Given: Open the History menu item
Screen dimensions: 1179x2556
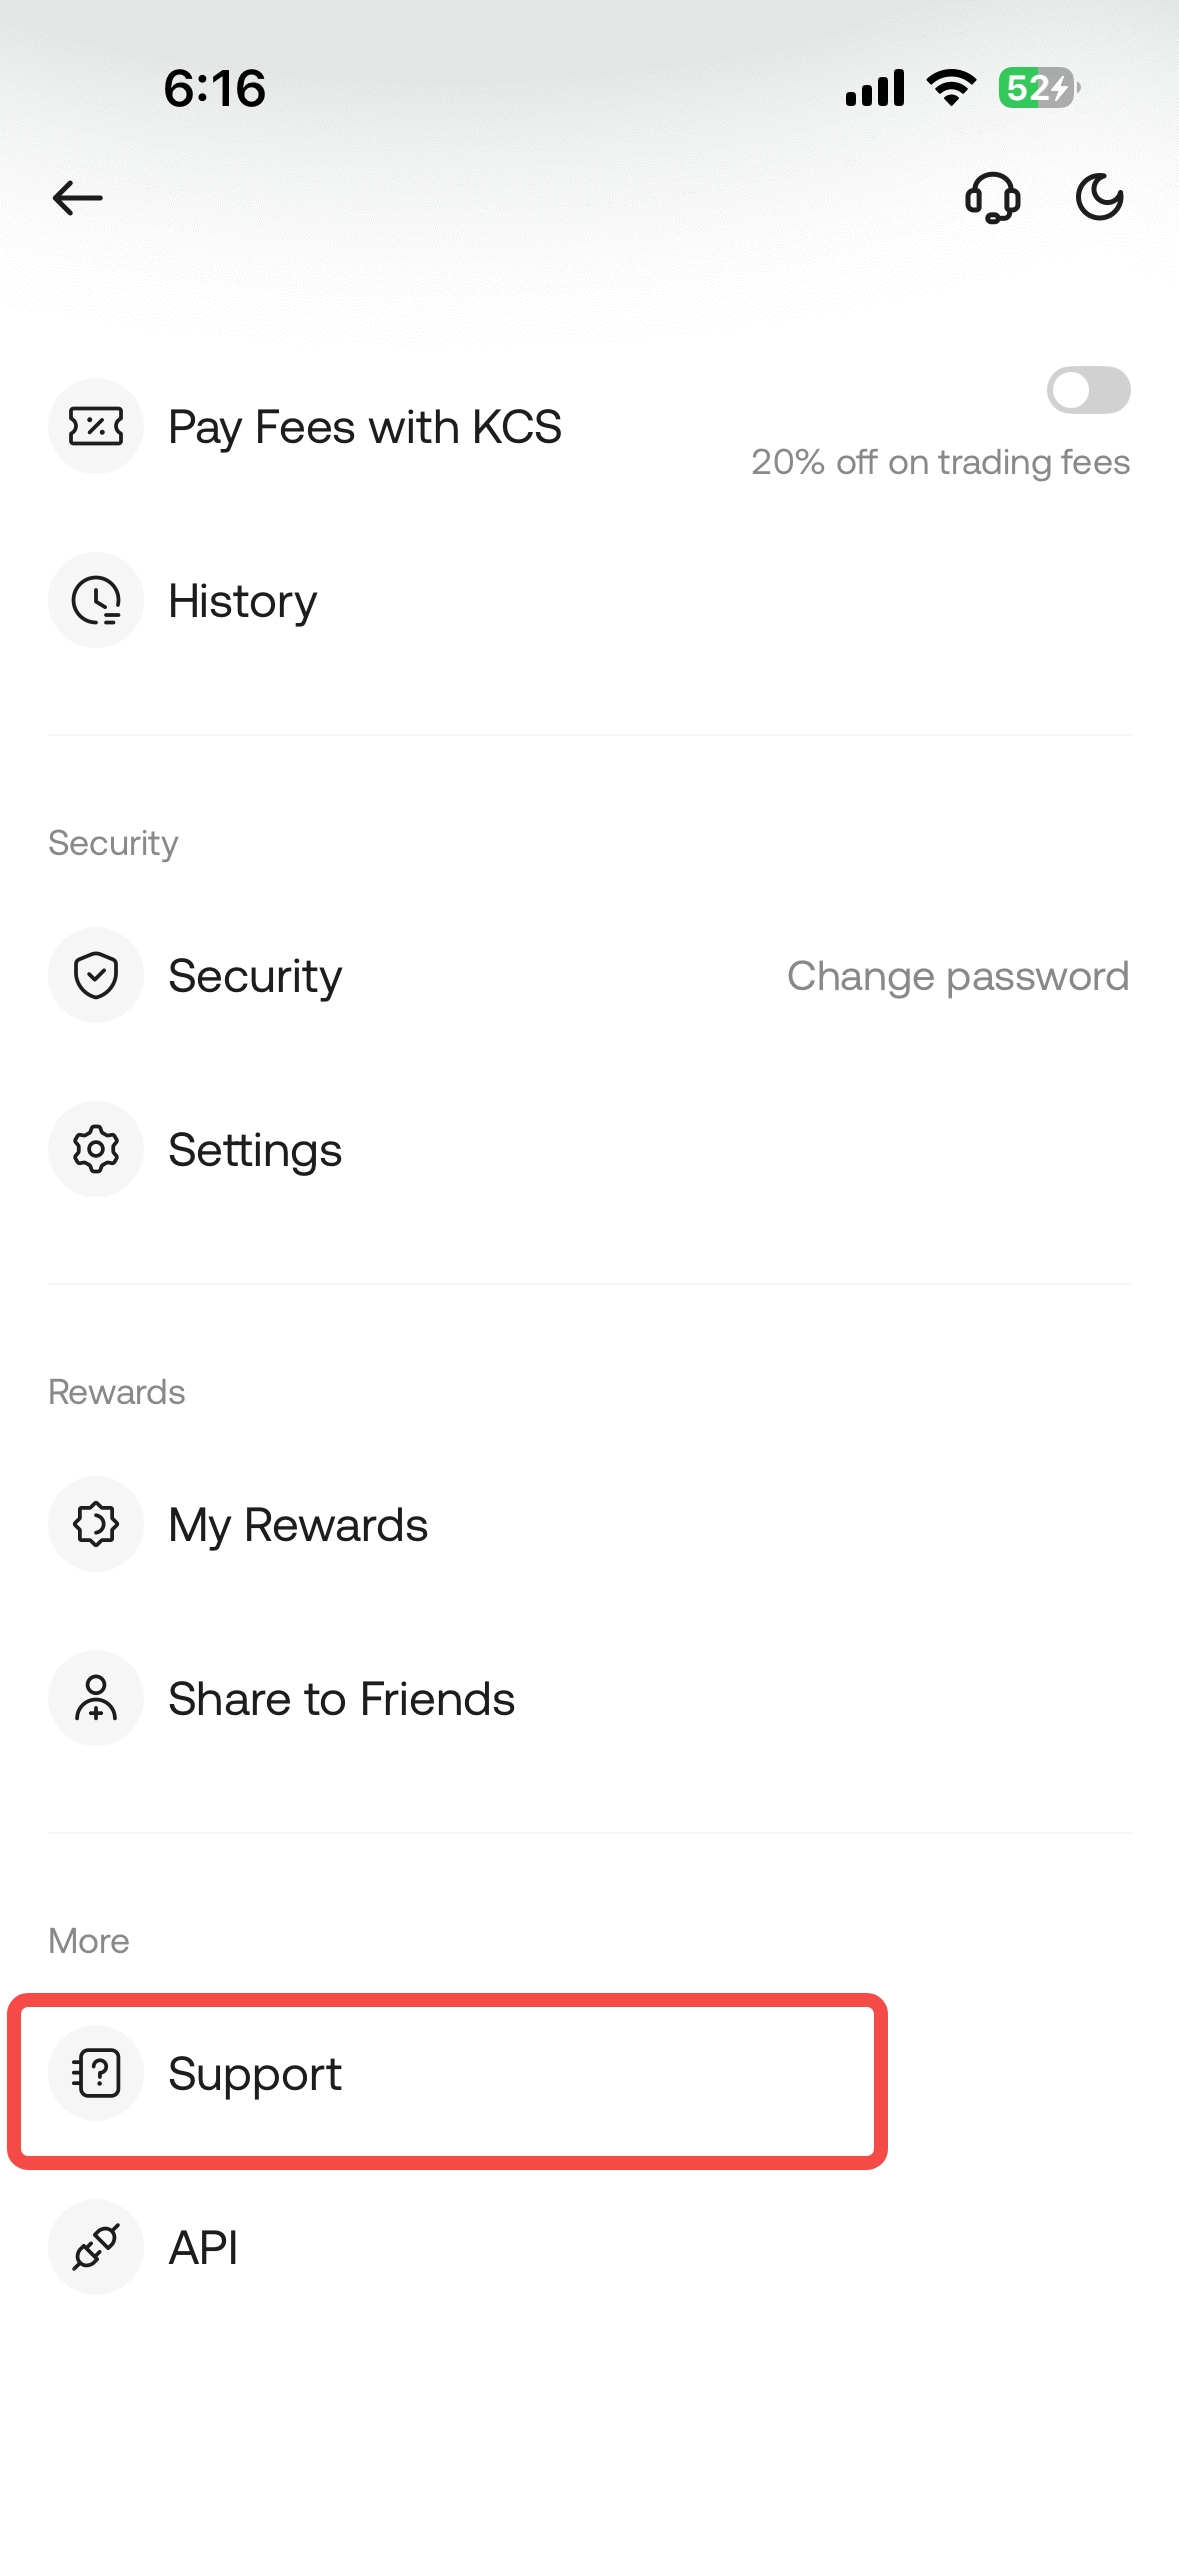Looking at the screenshot, I should [x=243, y=601].
